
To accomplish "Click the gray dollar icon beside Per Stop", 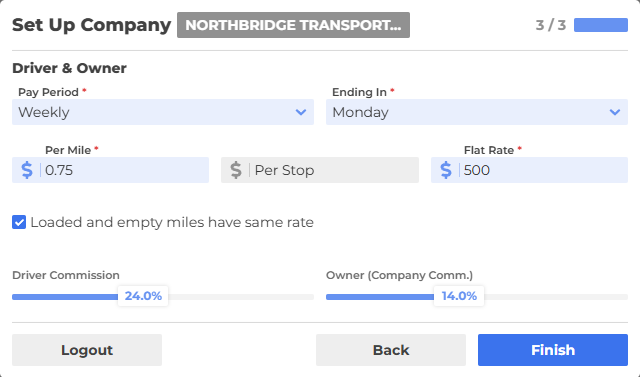I will (236, 170).
